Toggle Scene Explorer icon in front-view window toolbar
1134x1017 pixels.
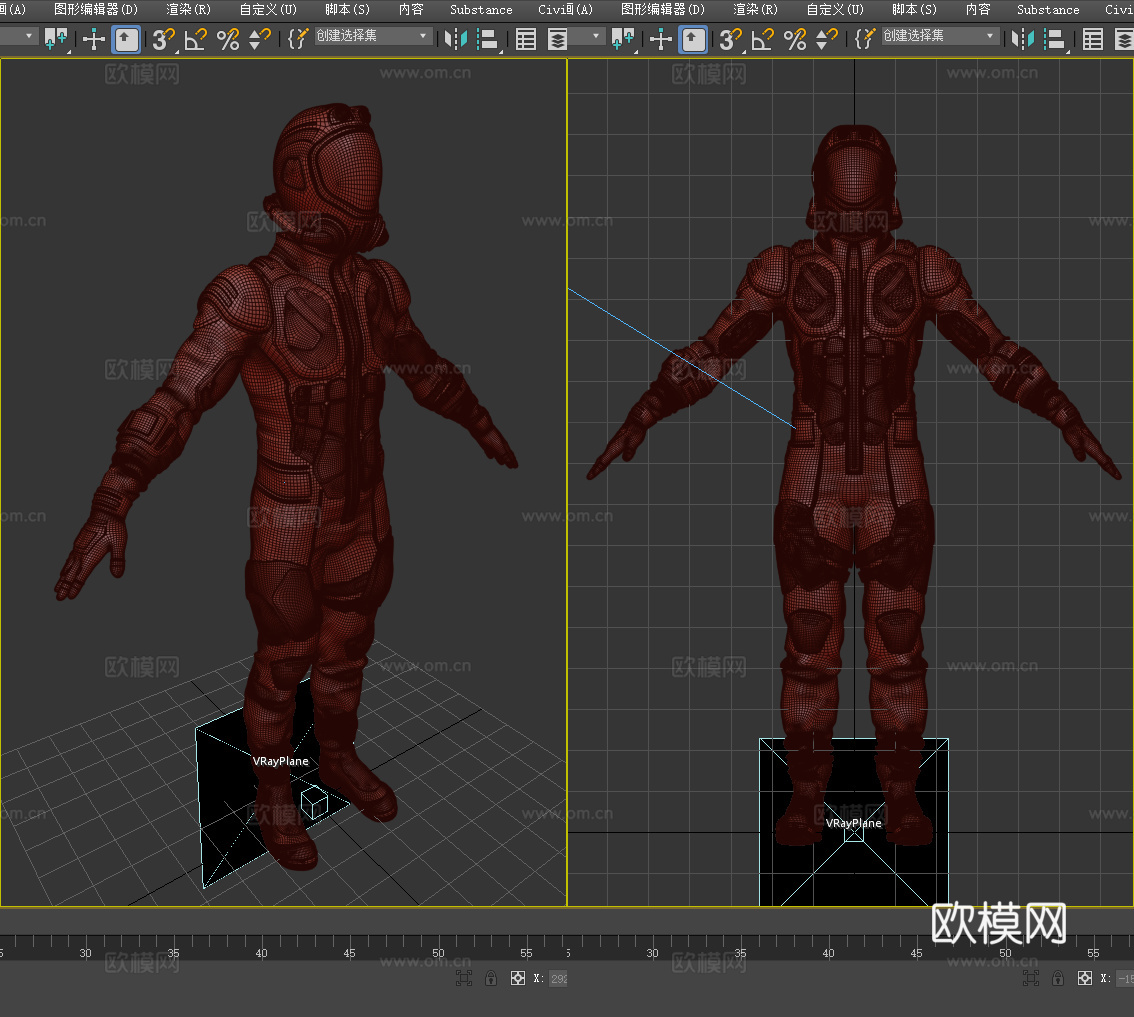click(1093, 39)
